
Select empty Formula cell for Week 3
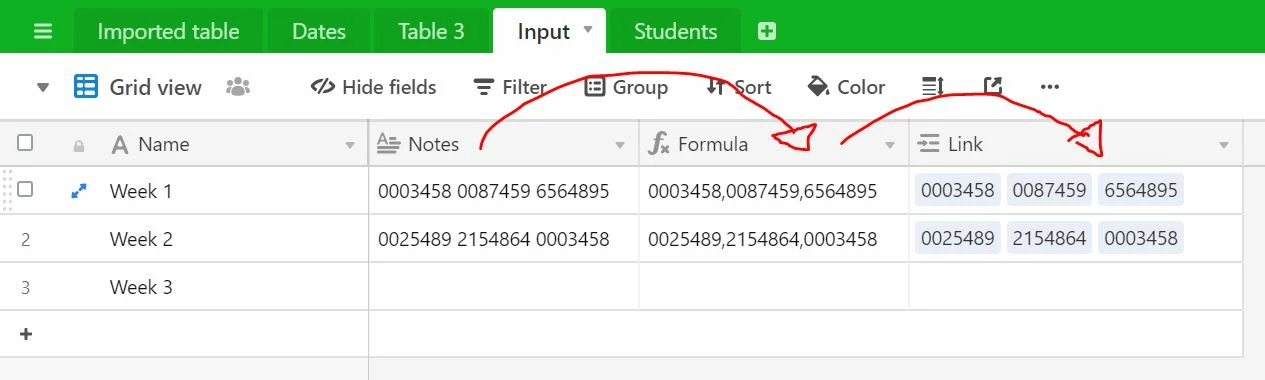pyautogui.click(x=774, y=287)
